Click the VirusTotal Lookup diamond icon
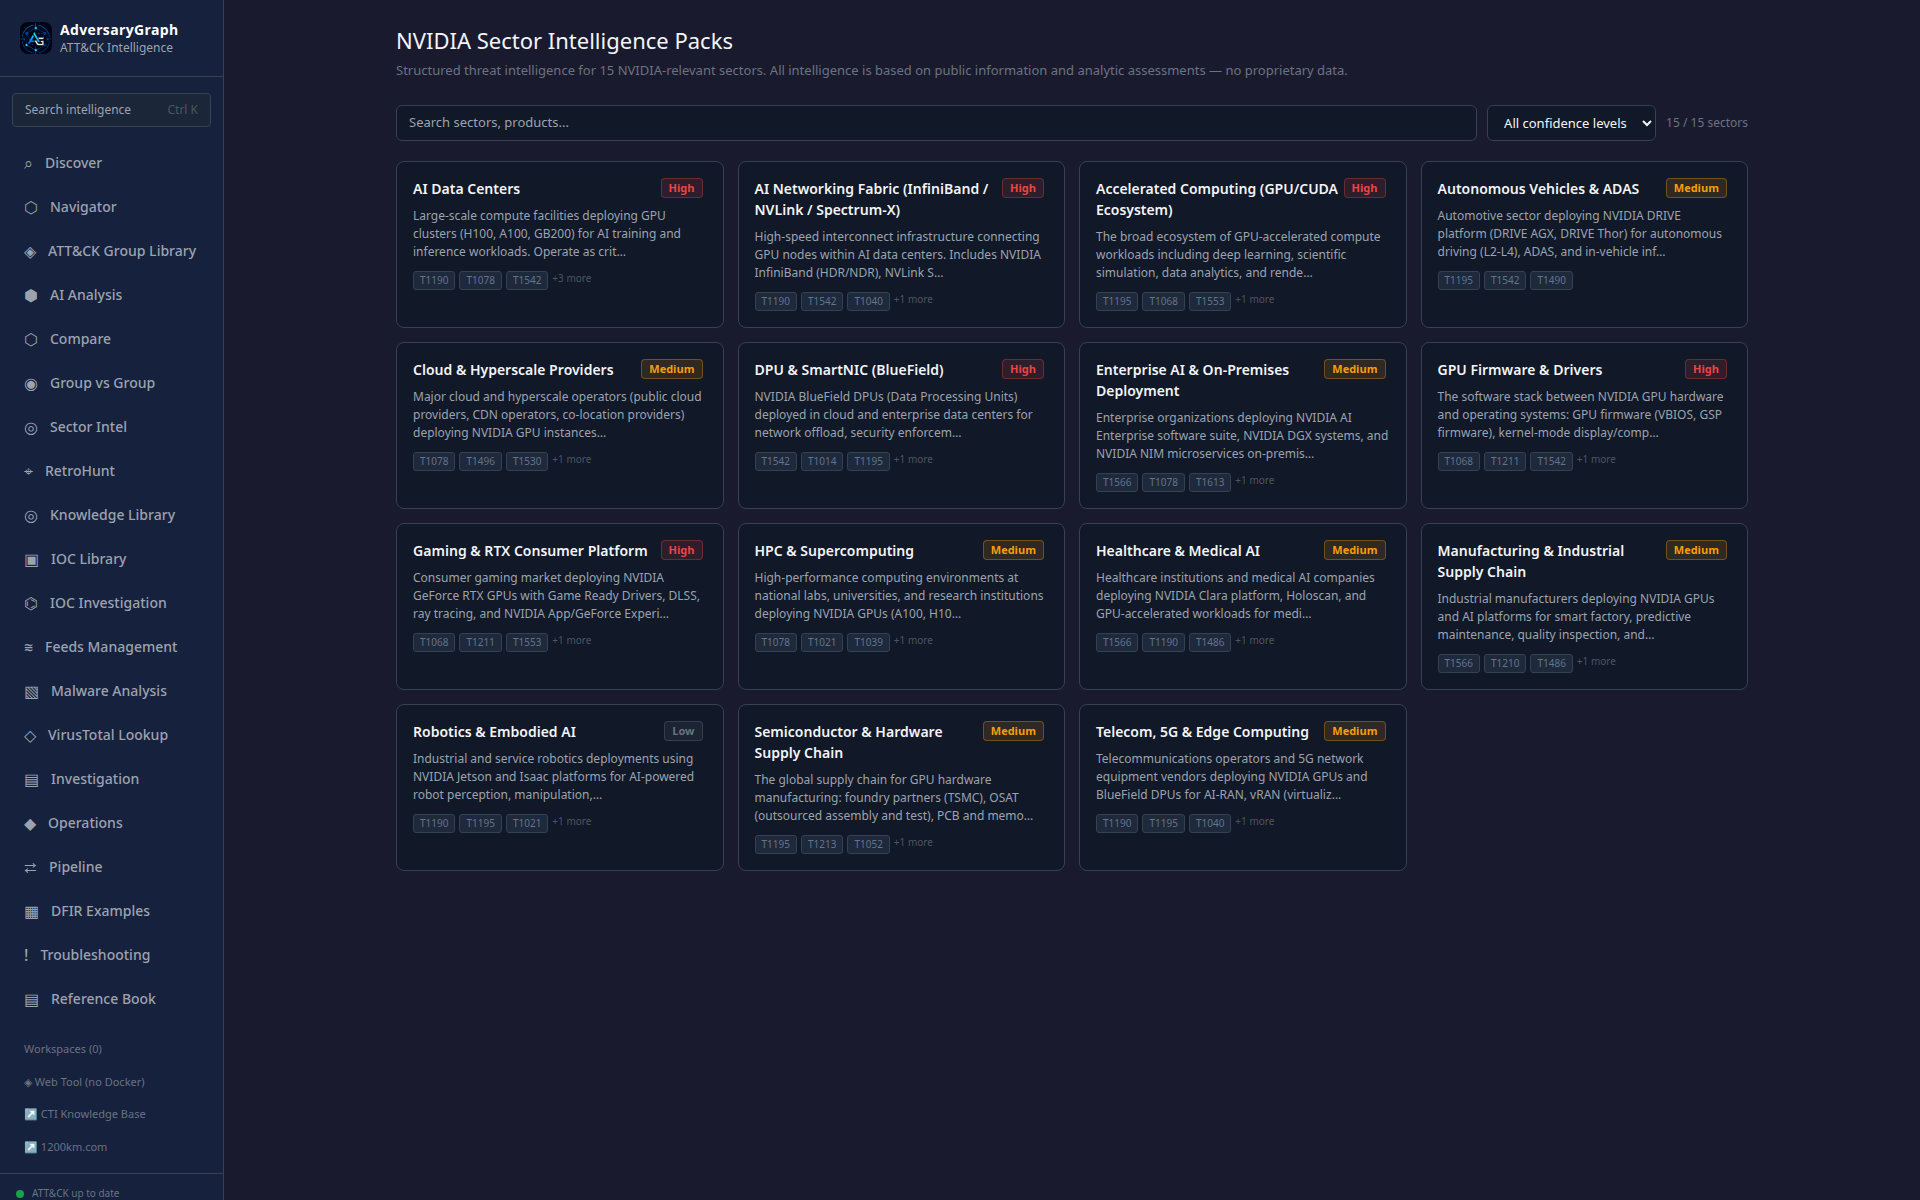This screenshot has width=1920, height=1200. (x=30, y=736)
